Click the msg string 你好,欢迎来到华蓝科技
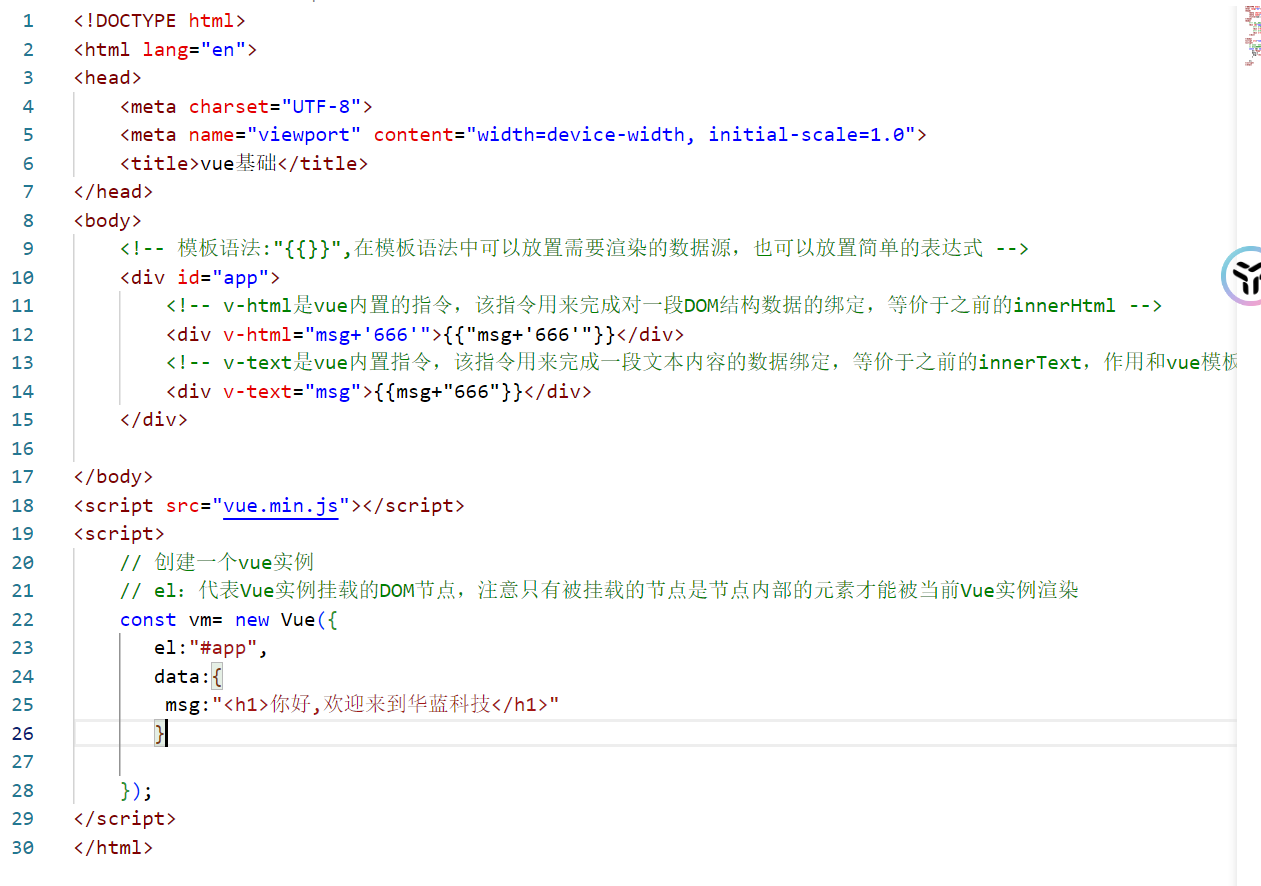 (x=385, y=704)
